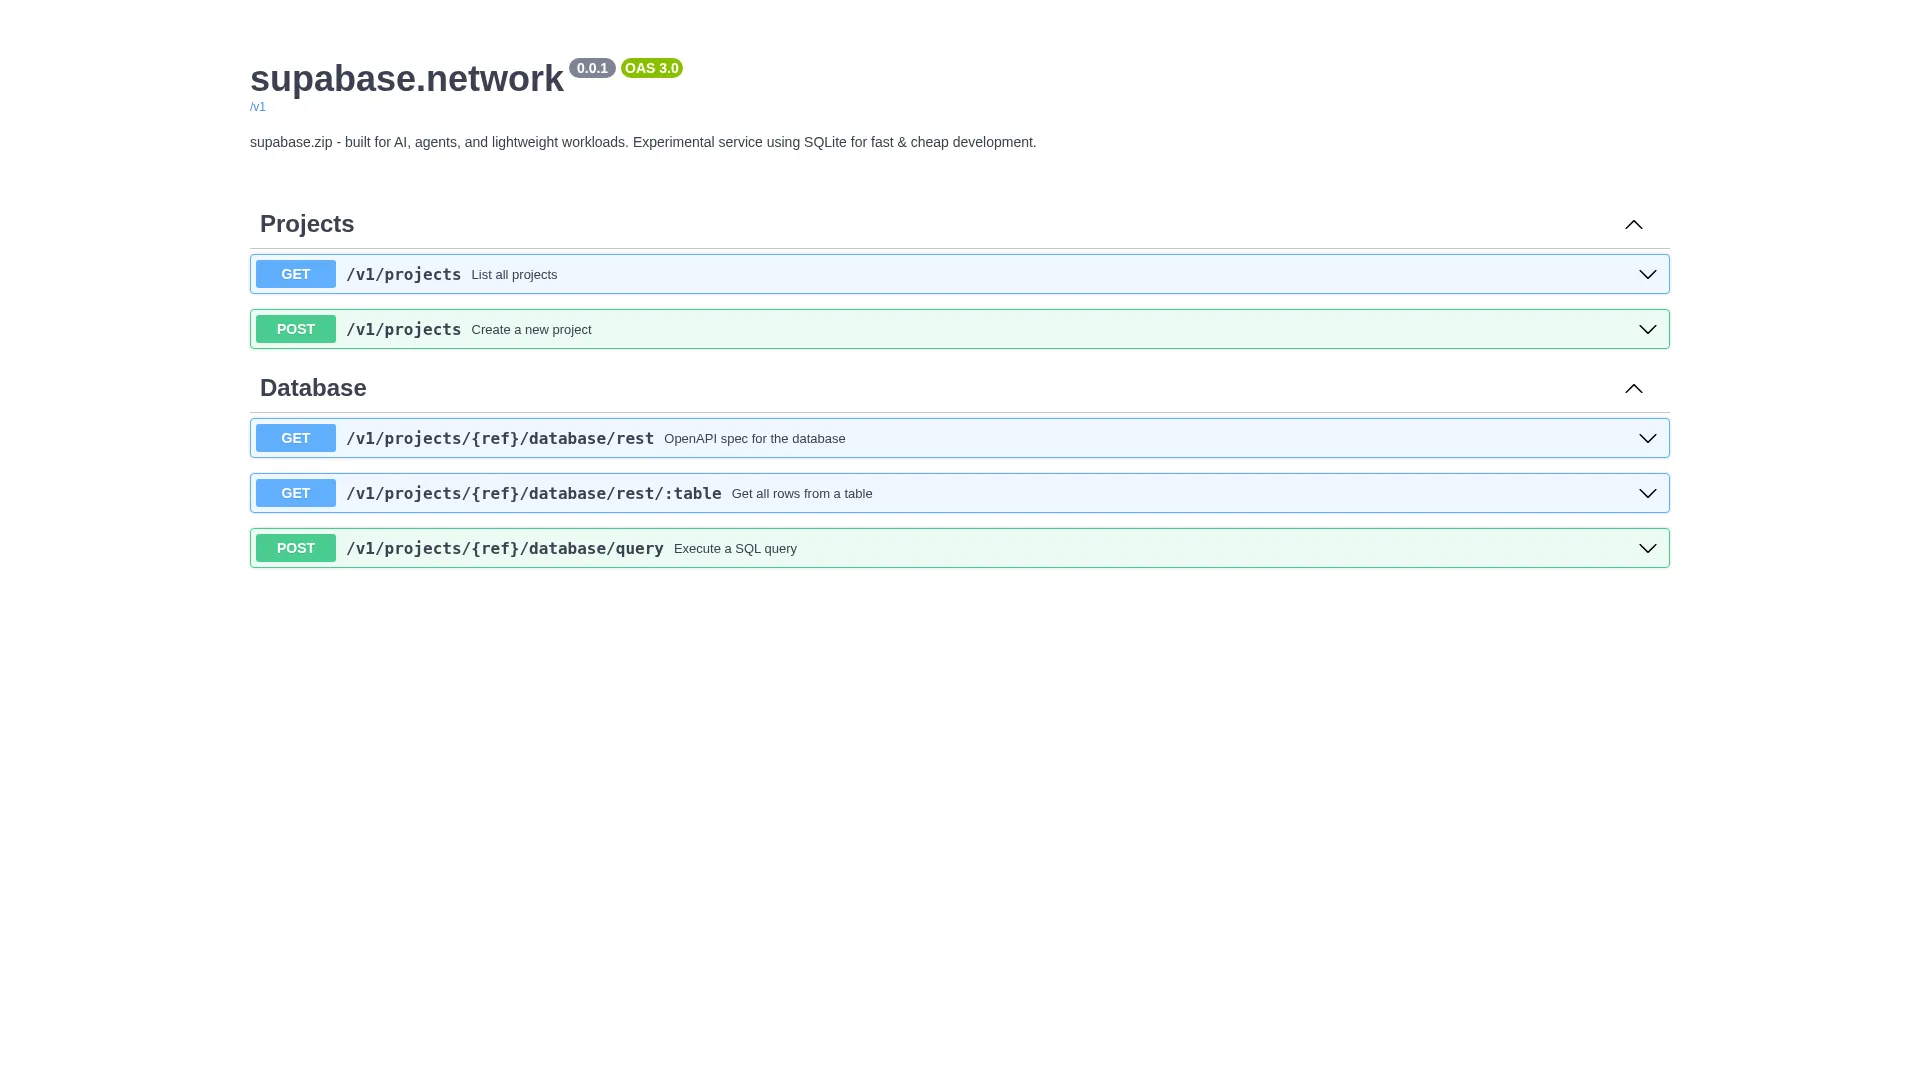1920x1080 pixels.
Task: Click path /v1/projects/{ref}/database/query
Action: (505, 548)
